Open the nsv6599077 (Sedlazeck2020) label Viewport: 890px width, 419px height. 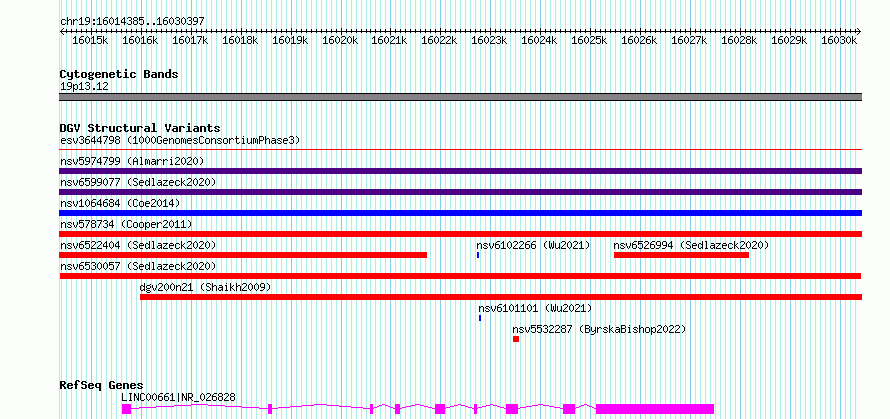pyautogui.click(x=138, y=182)
